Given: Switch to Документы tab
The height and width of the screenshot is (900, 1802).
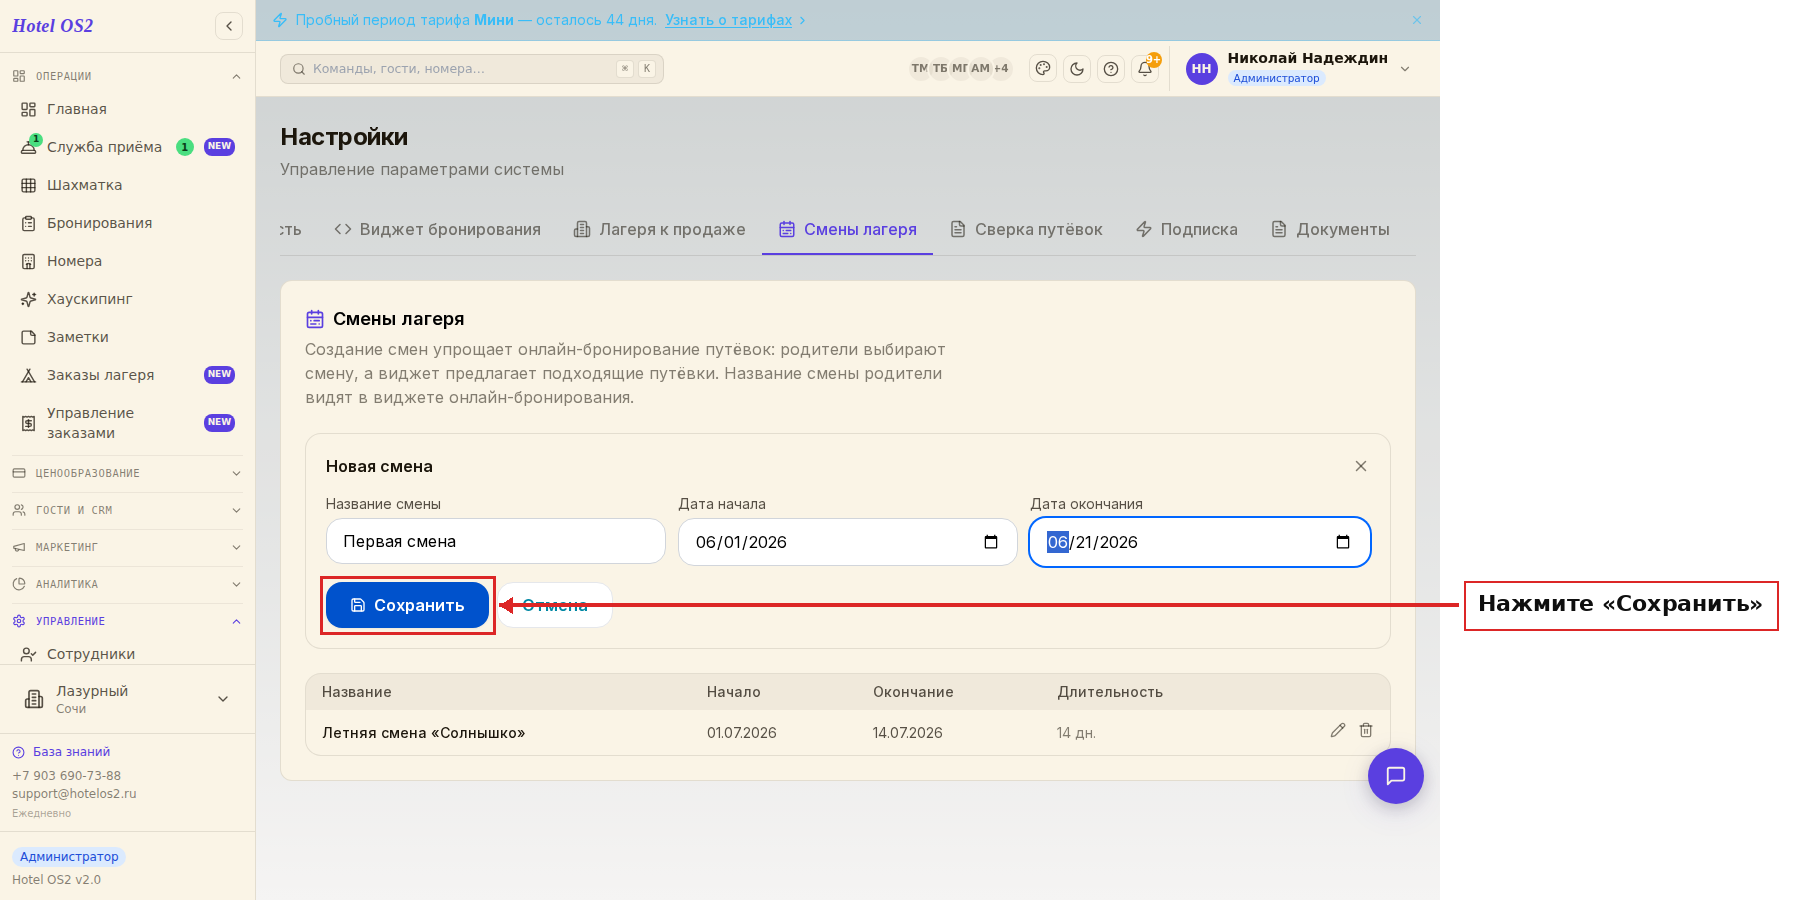Looking at the screenshot, I should click(1330, 229).
